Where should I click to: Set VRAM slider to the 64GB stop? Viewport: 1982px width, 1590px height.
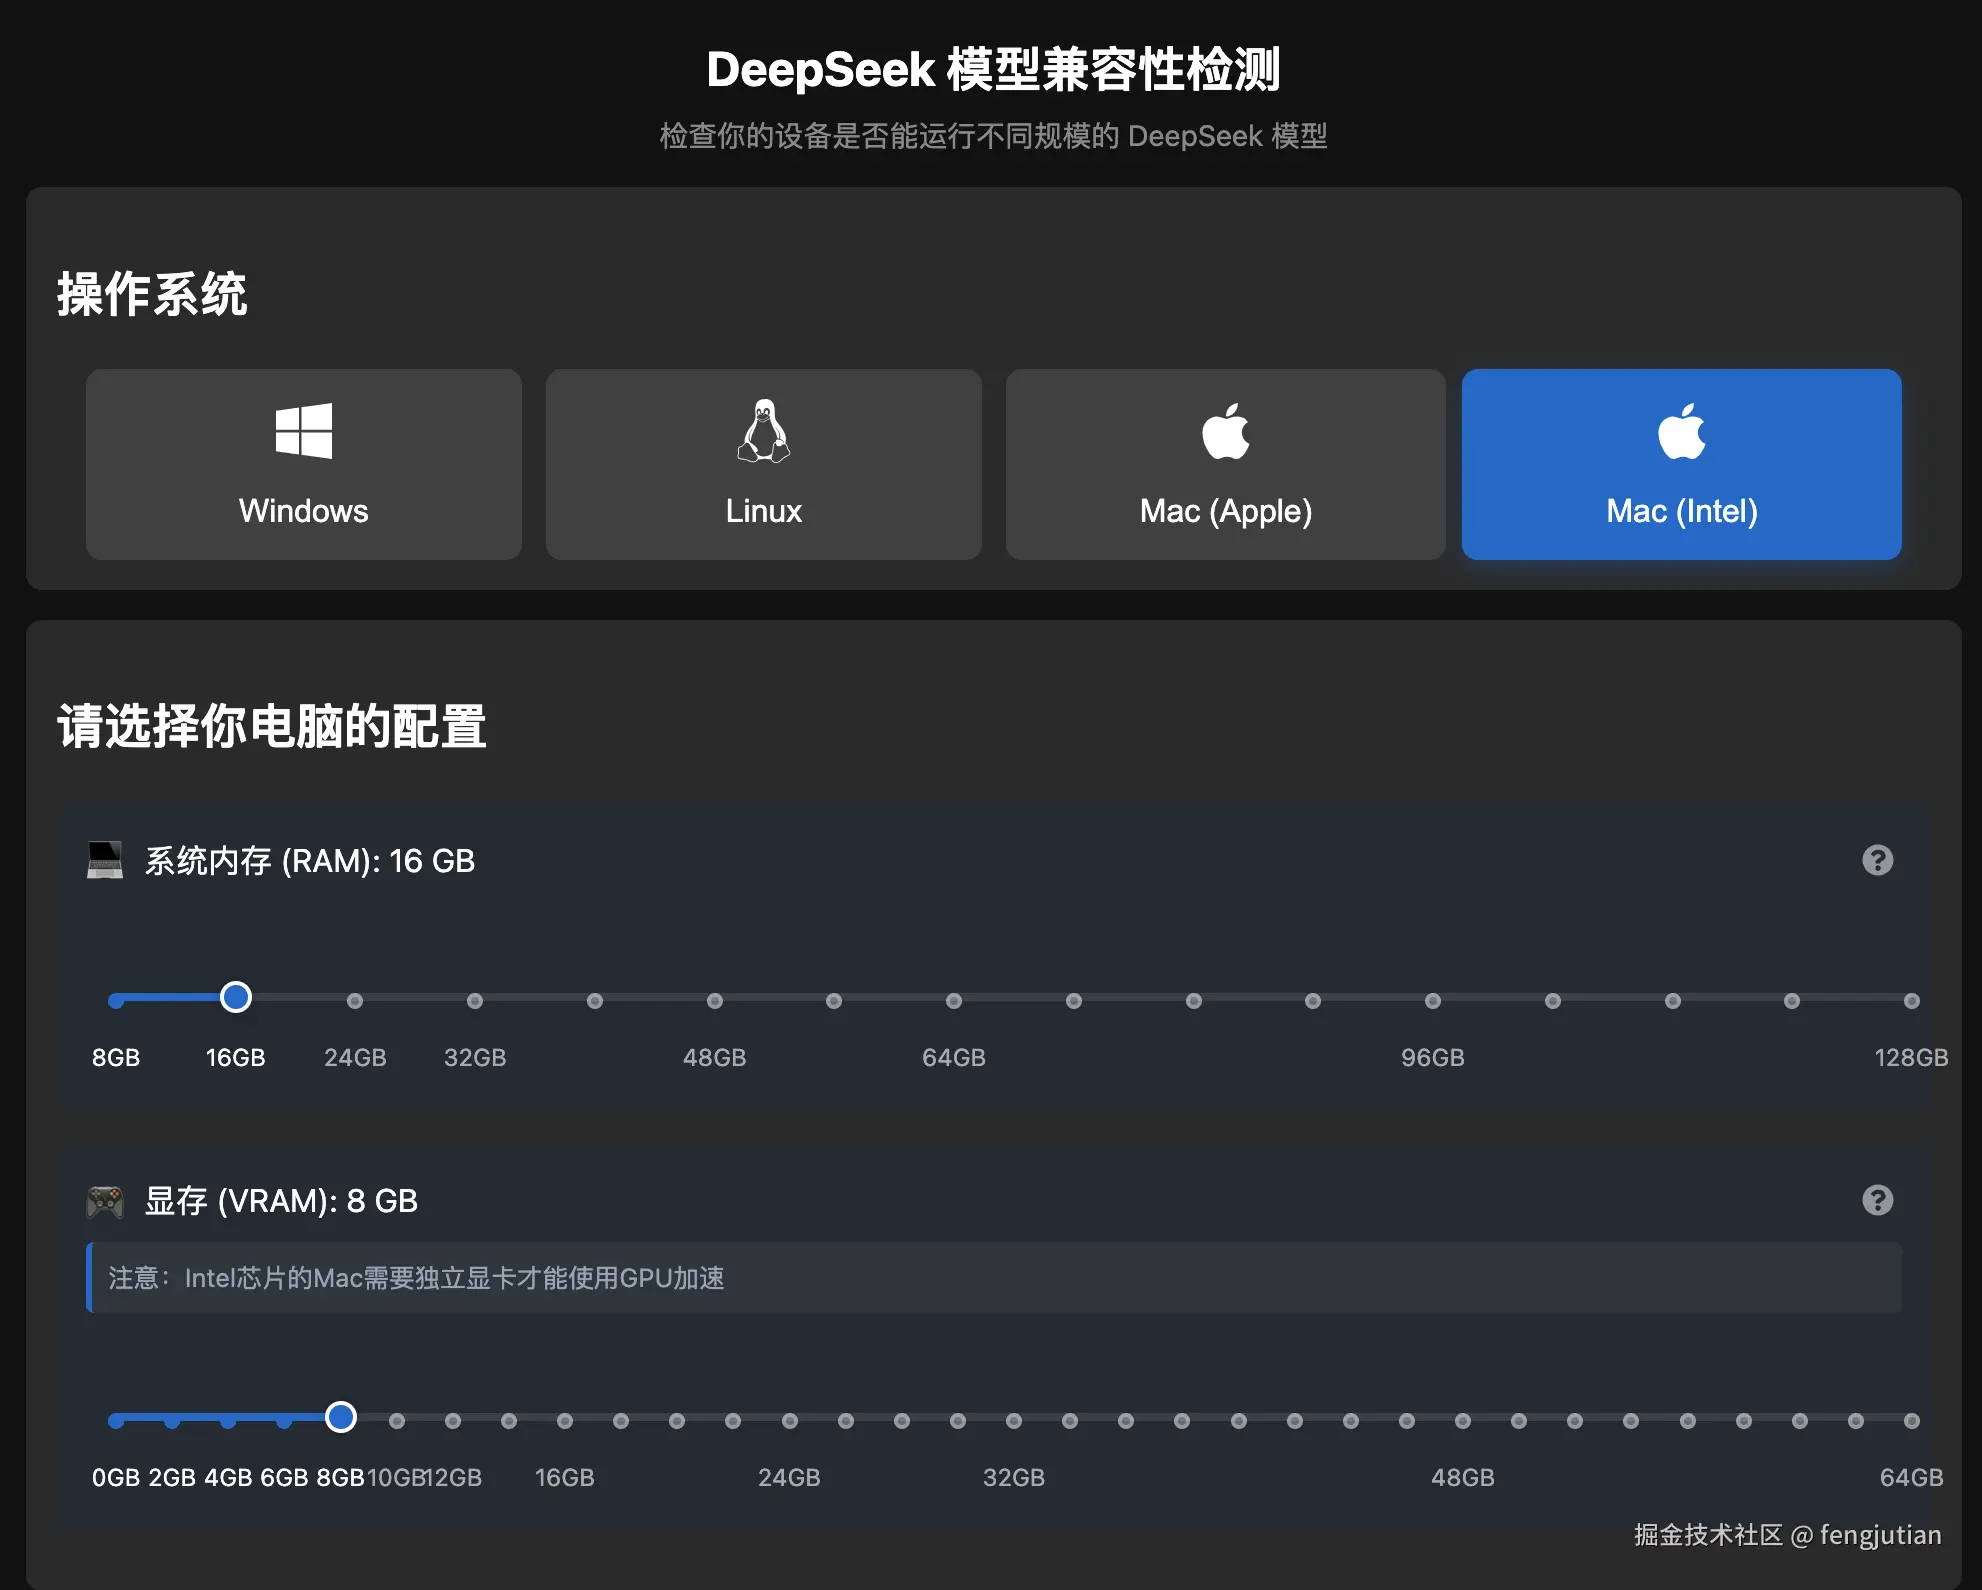pyautogui.click(x=1912, y=1421)
